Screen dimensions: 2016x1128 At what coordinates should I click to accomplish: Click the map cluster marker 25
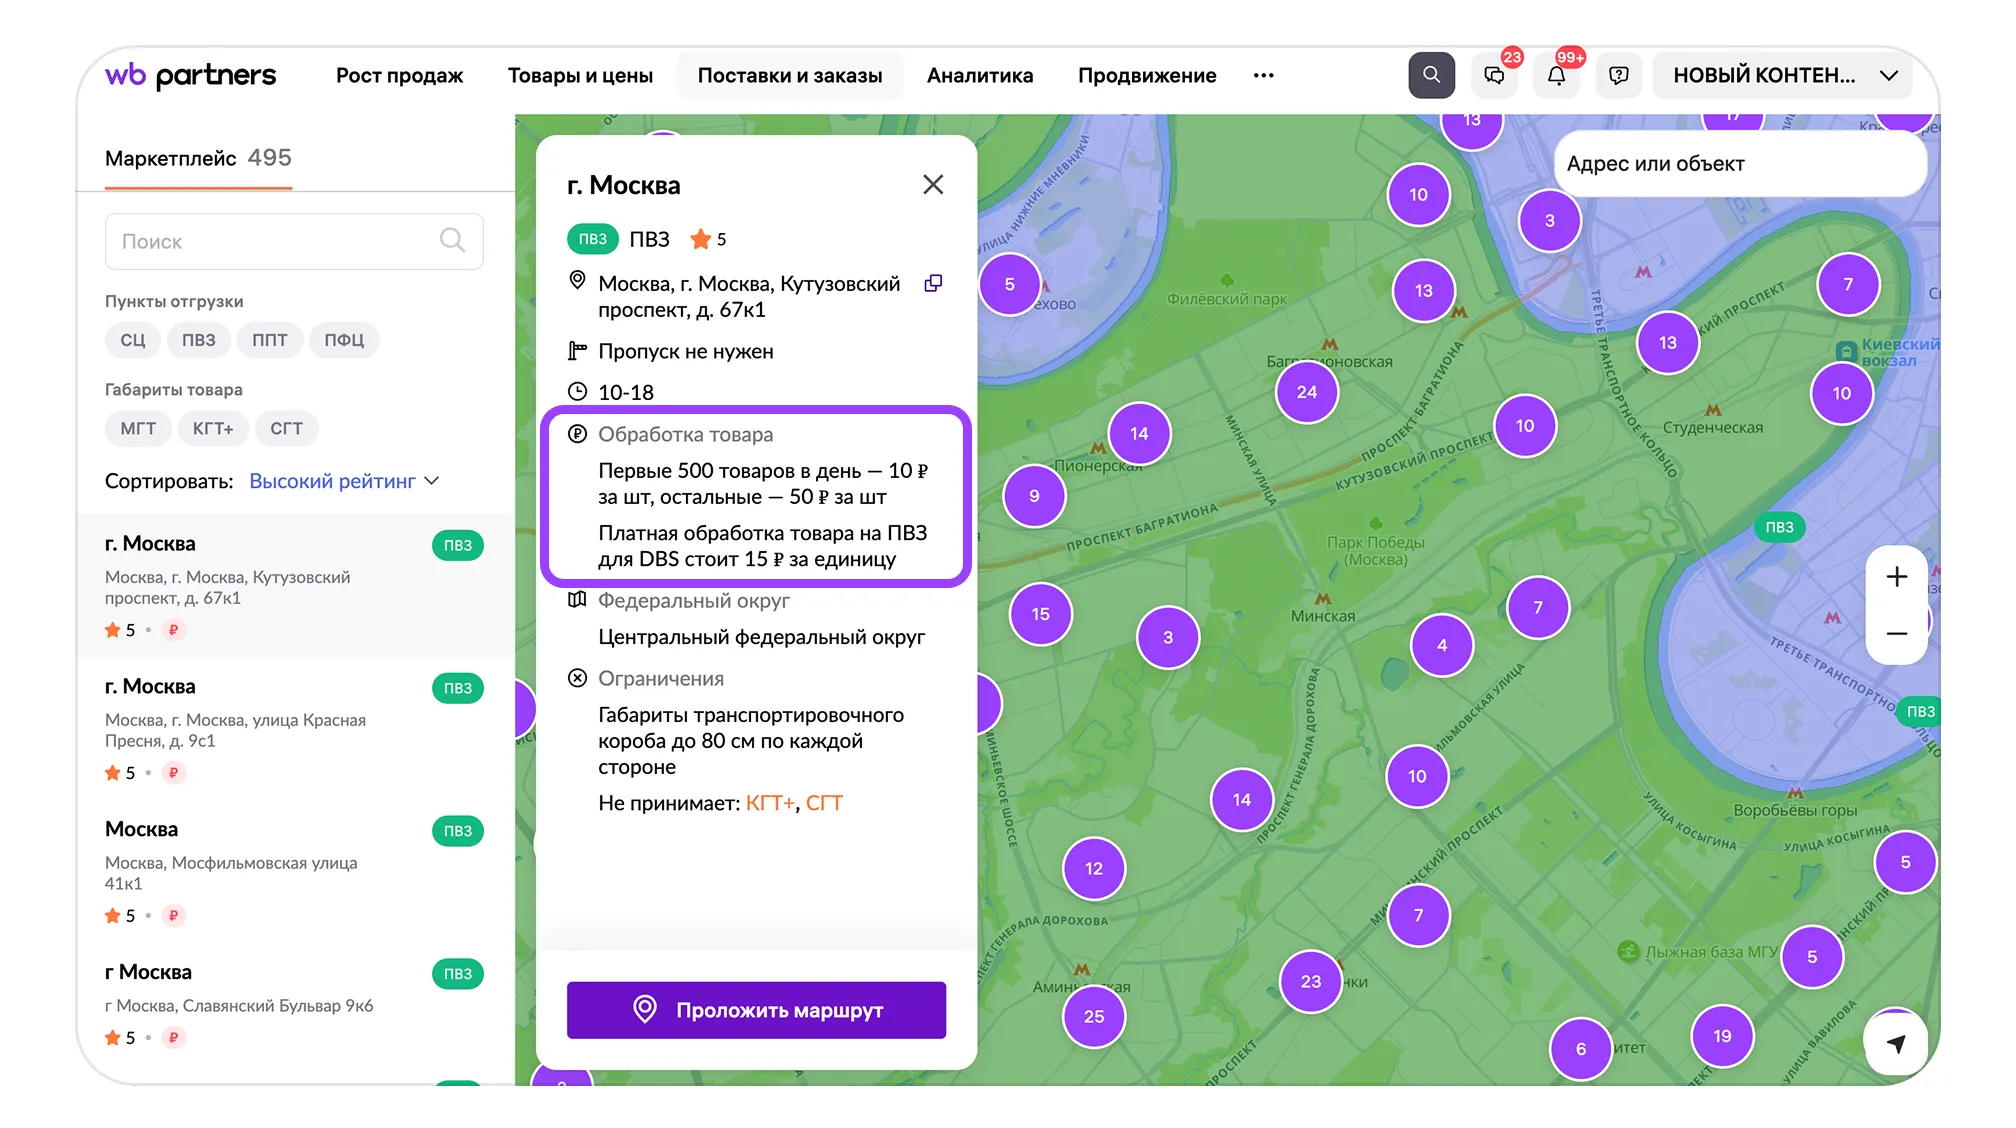pos(1094,1016)
